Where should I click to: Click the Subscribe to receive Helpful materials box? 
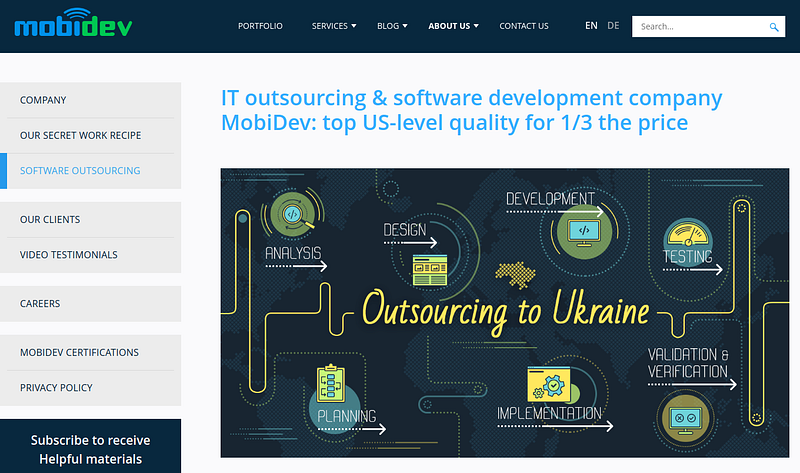click(90, 446)
